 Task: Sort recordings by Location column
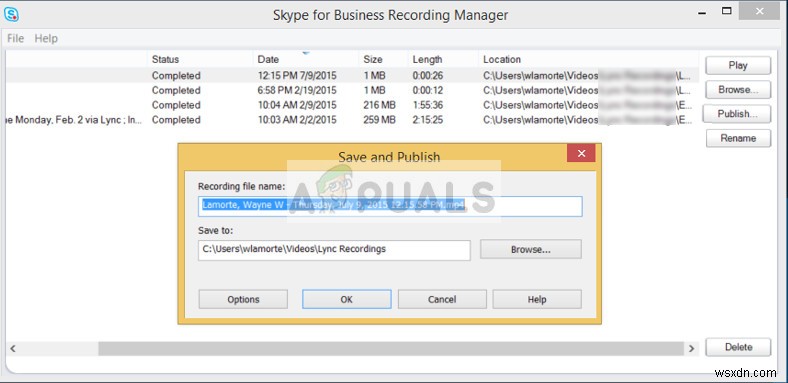[502, 59]
